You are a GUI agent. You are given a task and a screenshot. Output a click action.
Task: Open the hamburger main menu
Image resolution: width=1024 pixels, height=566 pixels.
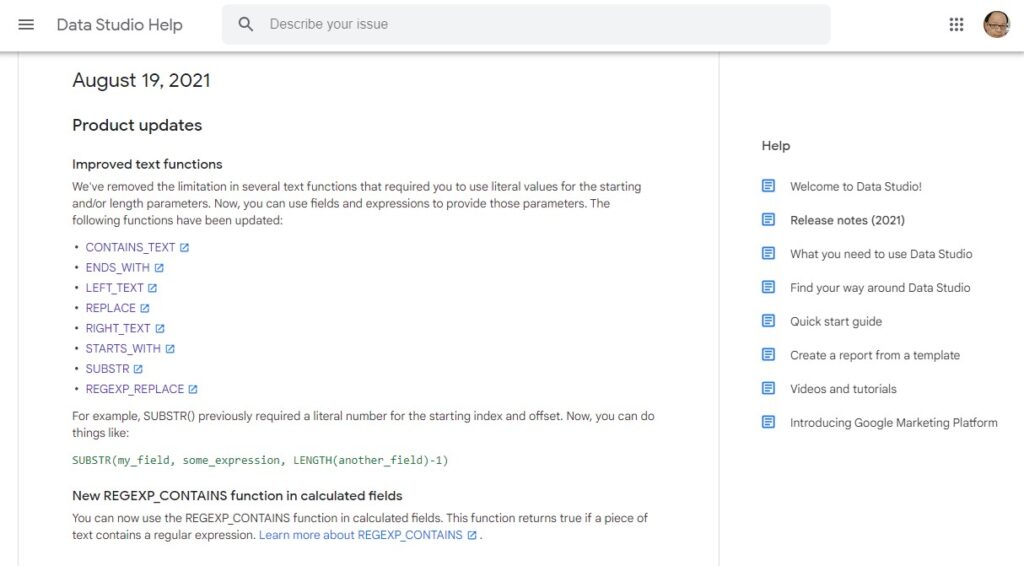point(26,25)
